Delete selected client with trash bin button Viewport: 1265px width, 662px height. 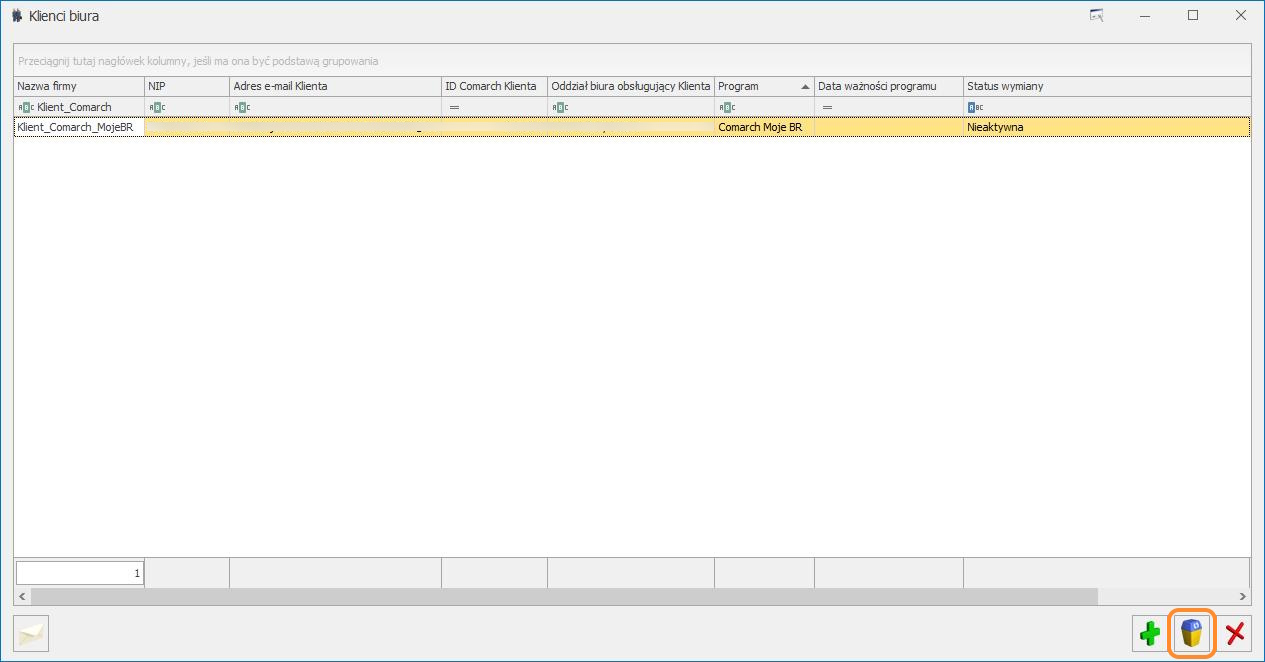1192,633
